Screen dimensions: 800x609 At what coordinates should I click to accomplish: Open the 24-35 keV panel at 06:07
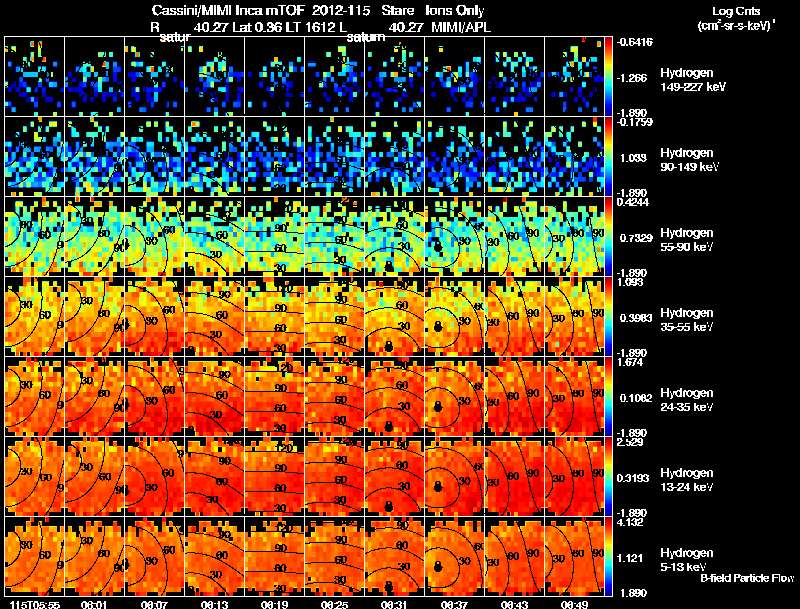[155, 397]
